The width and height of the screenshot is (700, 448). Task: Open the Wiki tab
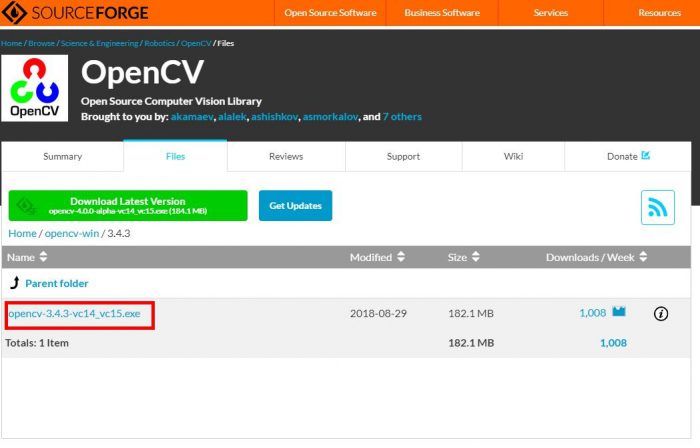click(x=513, y=157)
